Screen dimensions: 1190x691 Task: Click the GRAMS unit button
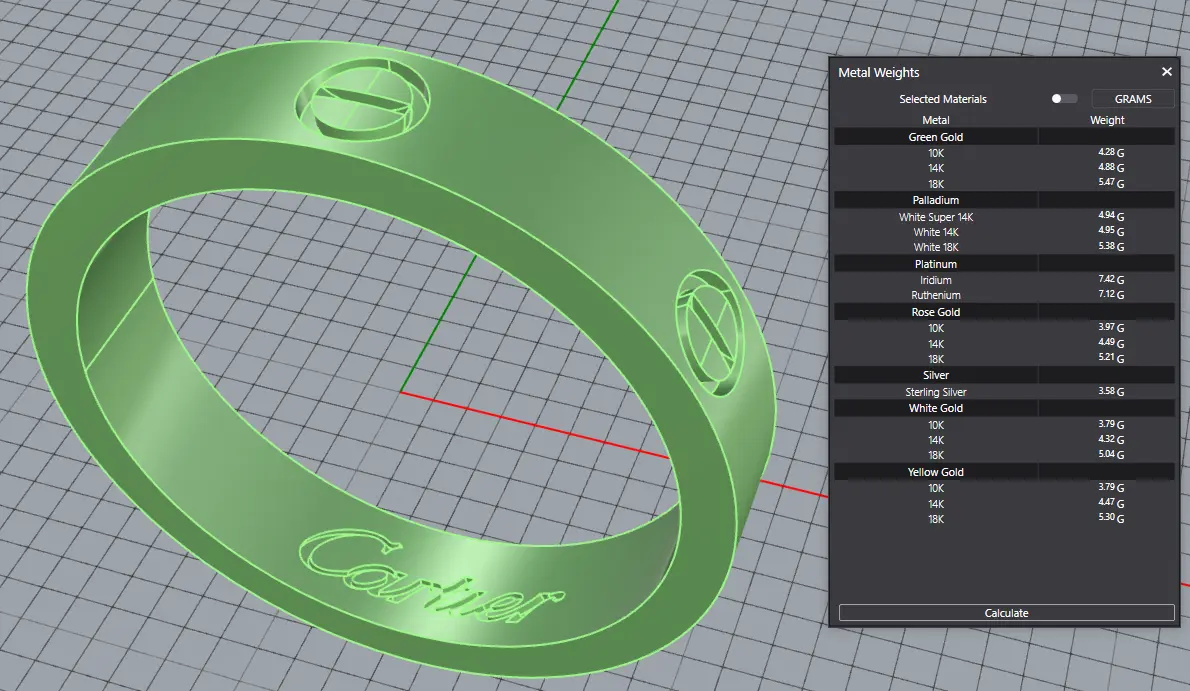1132,99
